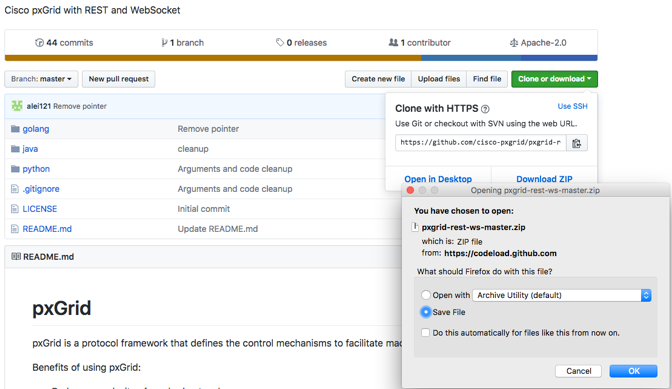This screenshot has height=389, width=672.
Task: Click New pull request button
Action: 119,79
